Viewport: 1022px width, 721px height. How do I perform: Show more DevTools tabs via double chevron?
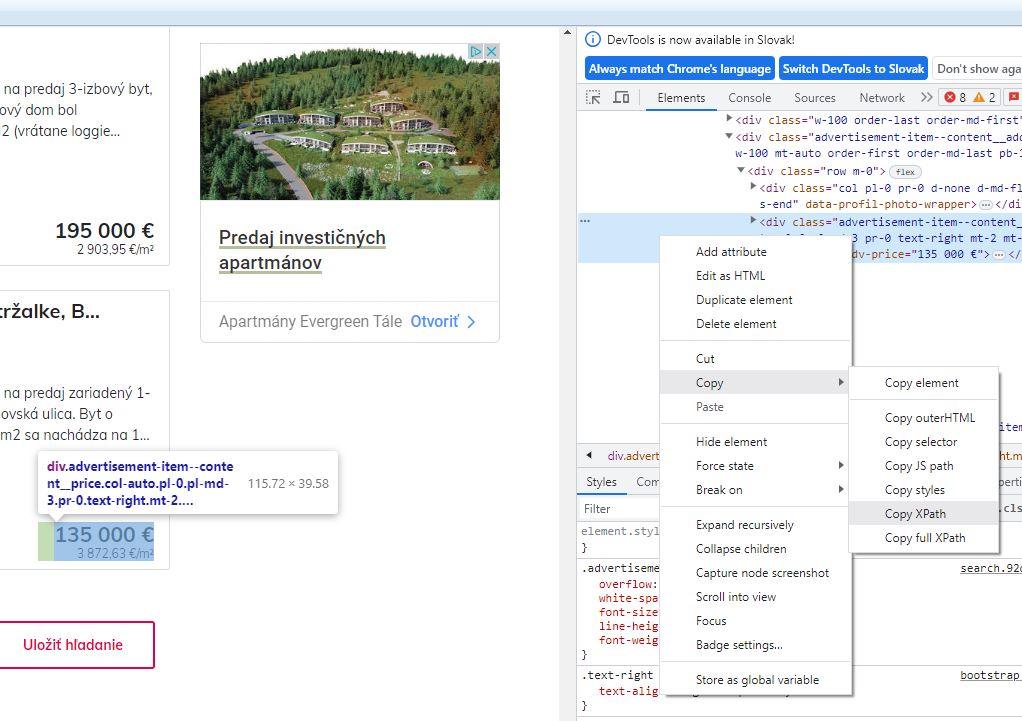point(926,97)
